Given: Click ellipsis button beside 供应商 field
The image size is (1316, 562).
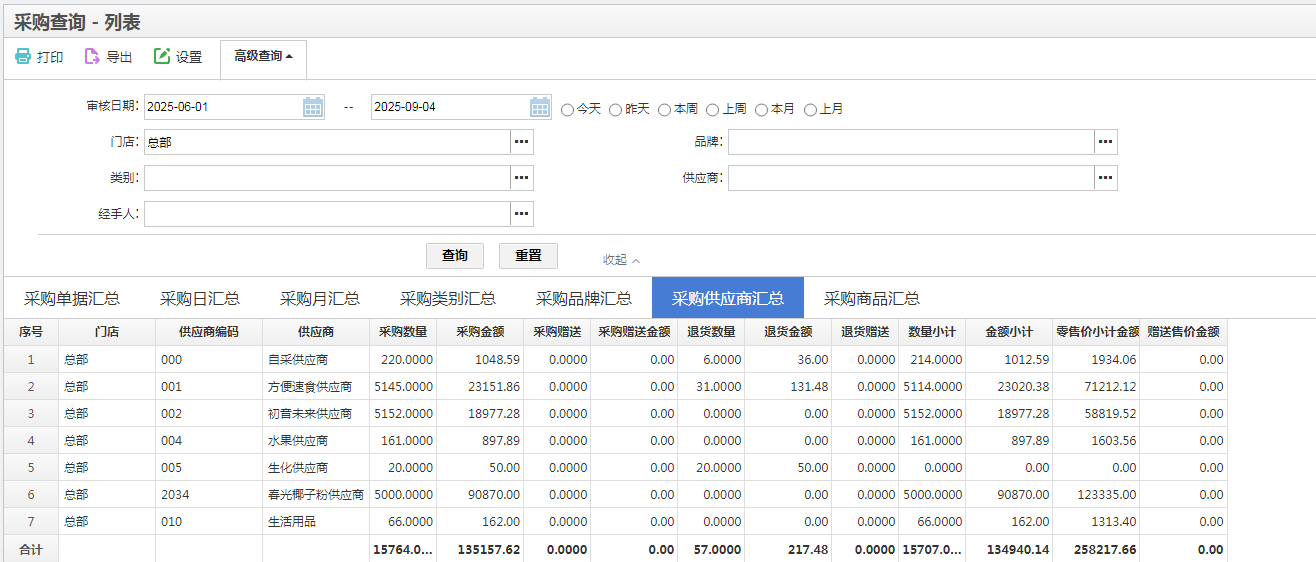Looking at the screenshot, I should pyautogui.click(x=1105, y=178).
